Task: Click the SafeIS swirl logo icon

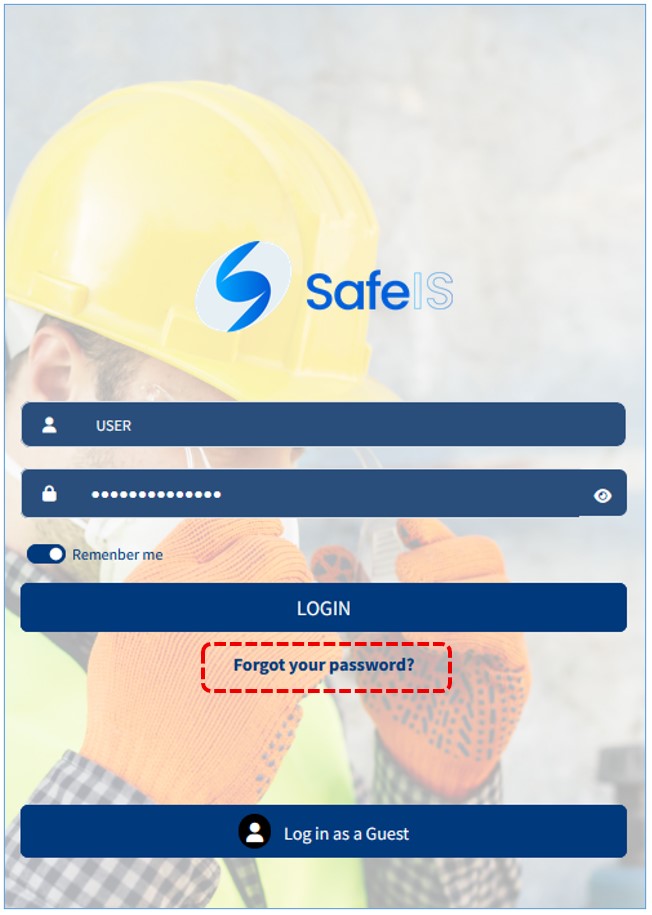Action: tap(243, 286)
